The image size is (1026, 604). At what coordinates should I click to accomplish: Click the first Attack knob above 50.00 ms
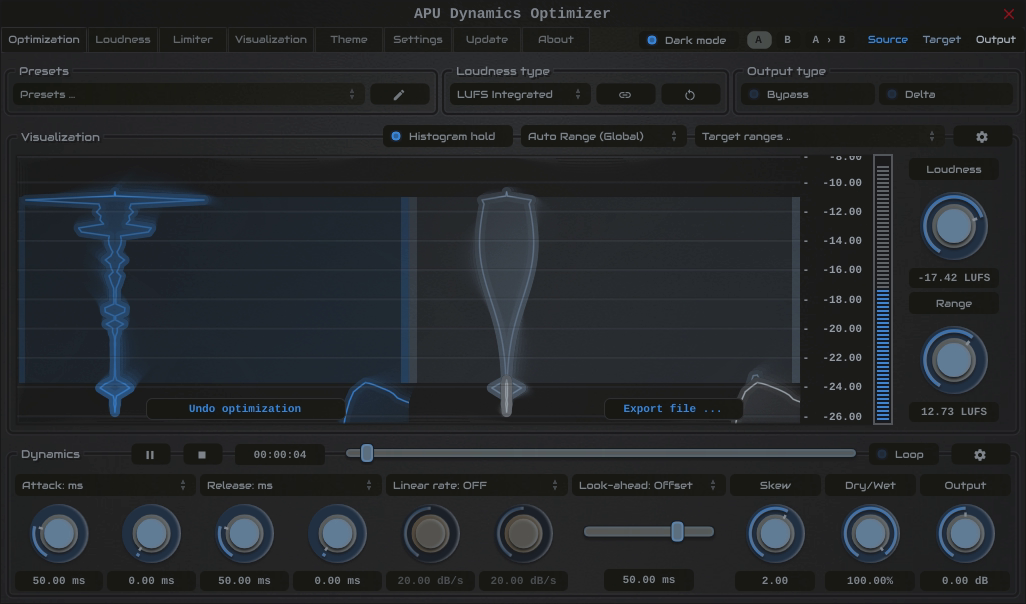pyautogui.click(x=59, y=534)
